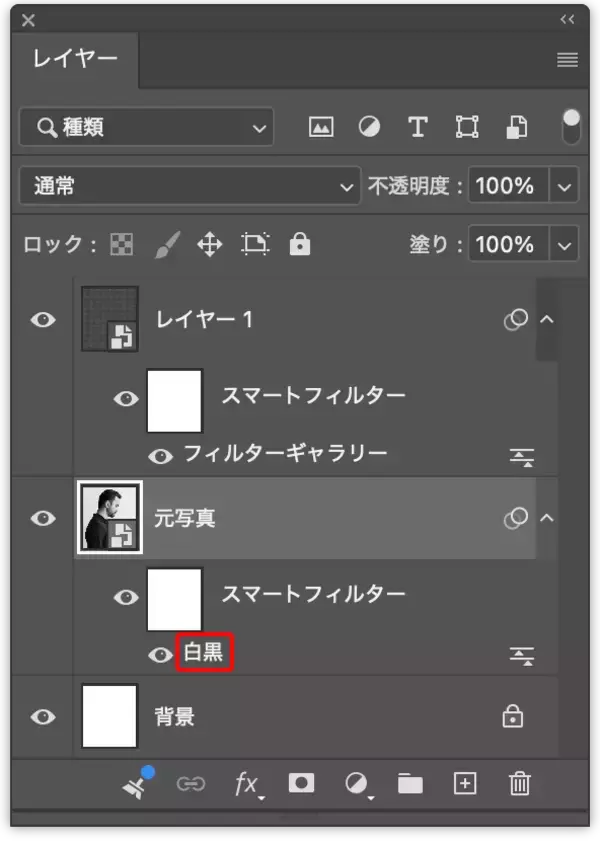Select the 元写真 layer name
The image size is (600, 841).
pyautogui.click(x=185, y=518)
